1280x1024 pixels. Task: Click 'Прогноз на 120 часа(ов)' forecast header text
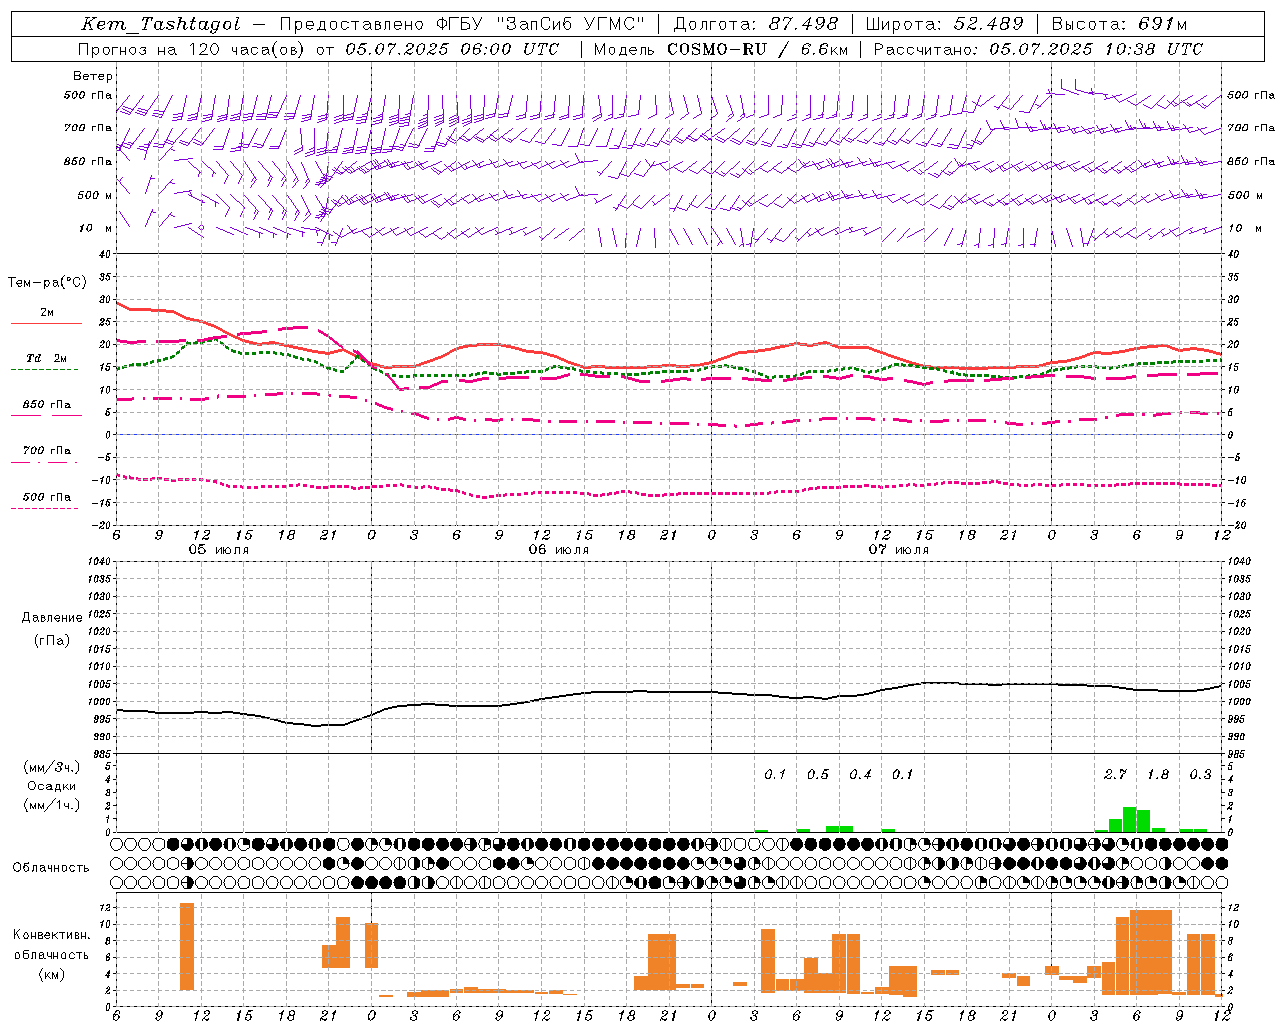[192, 49]
